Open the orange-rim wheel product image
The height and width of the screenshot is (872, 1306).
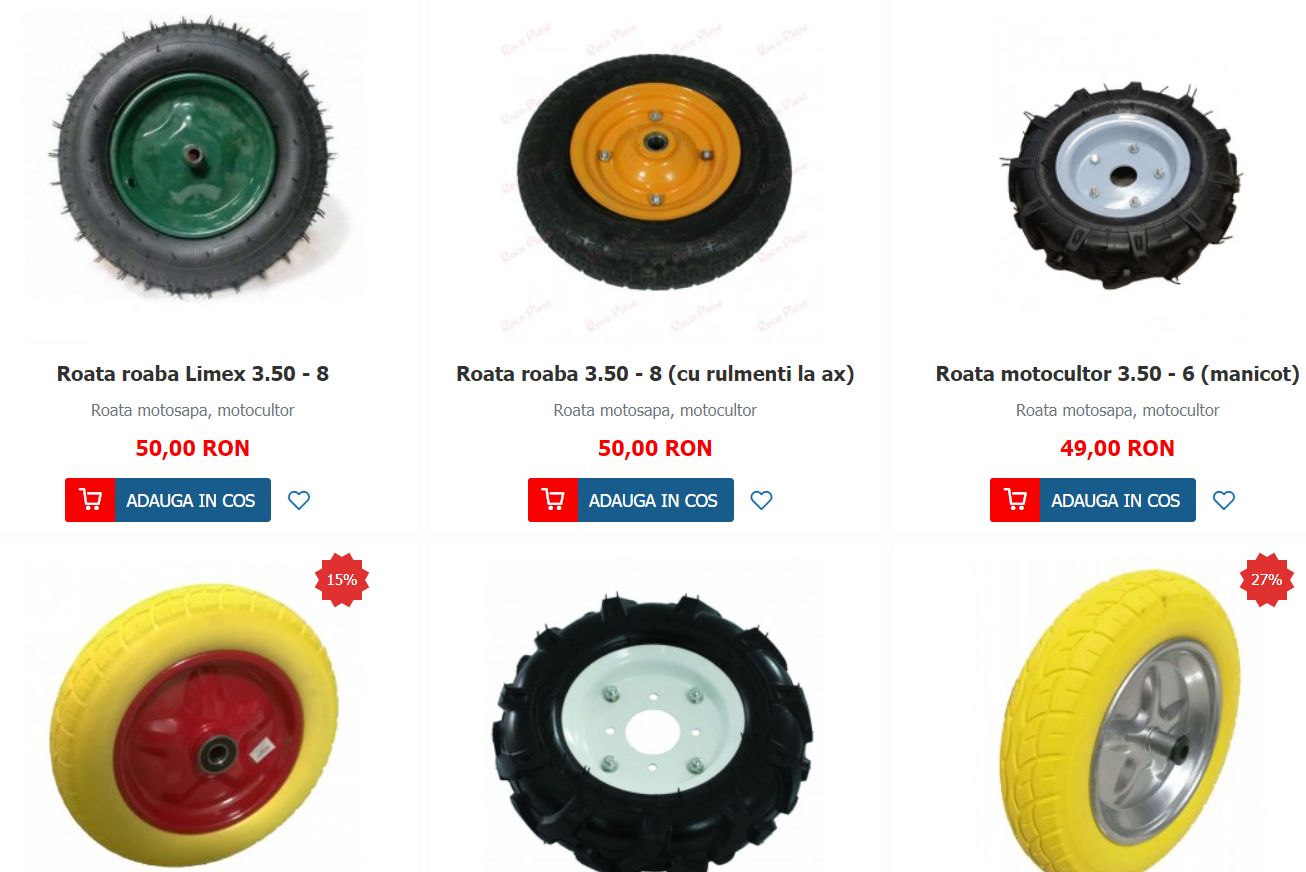coord(655,170)
